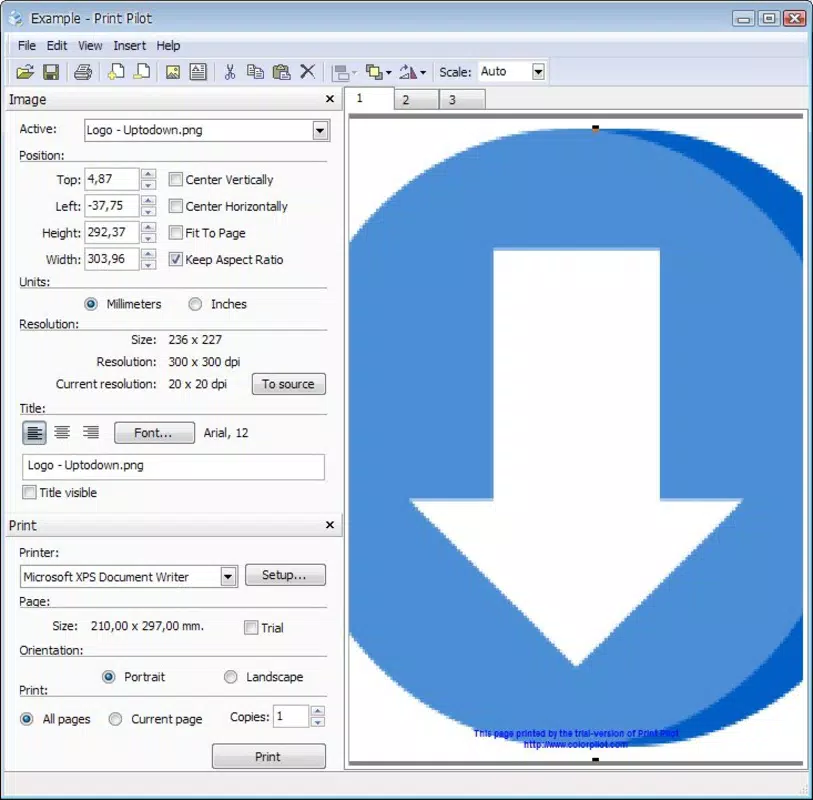Select Inches units
This screenshot has width=813, height=800.
195,304
